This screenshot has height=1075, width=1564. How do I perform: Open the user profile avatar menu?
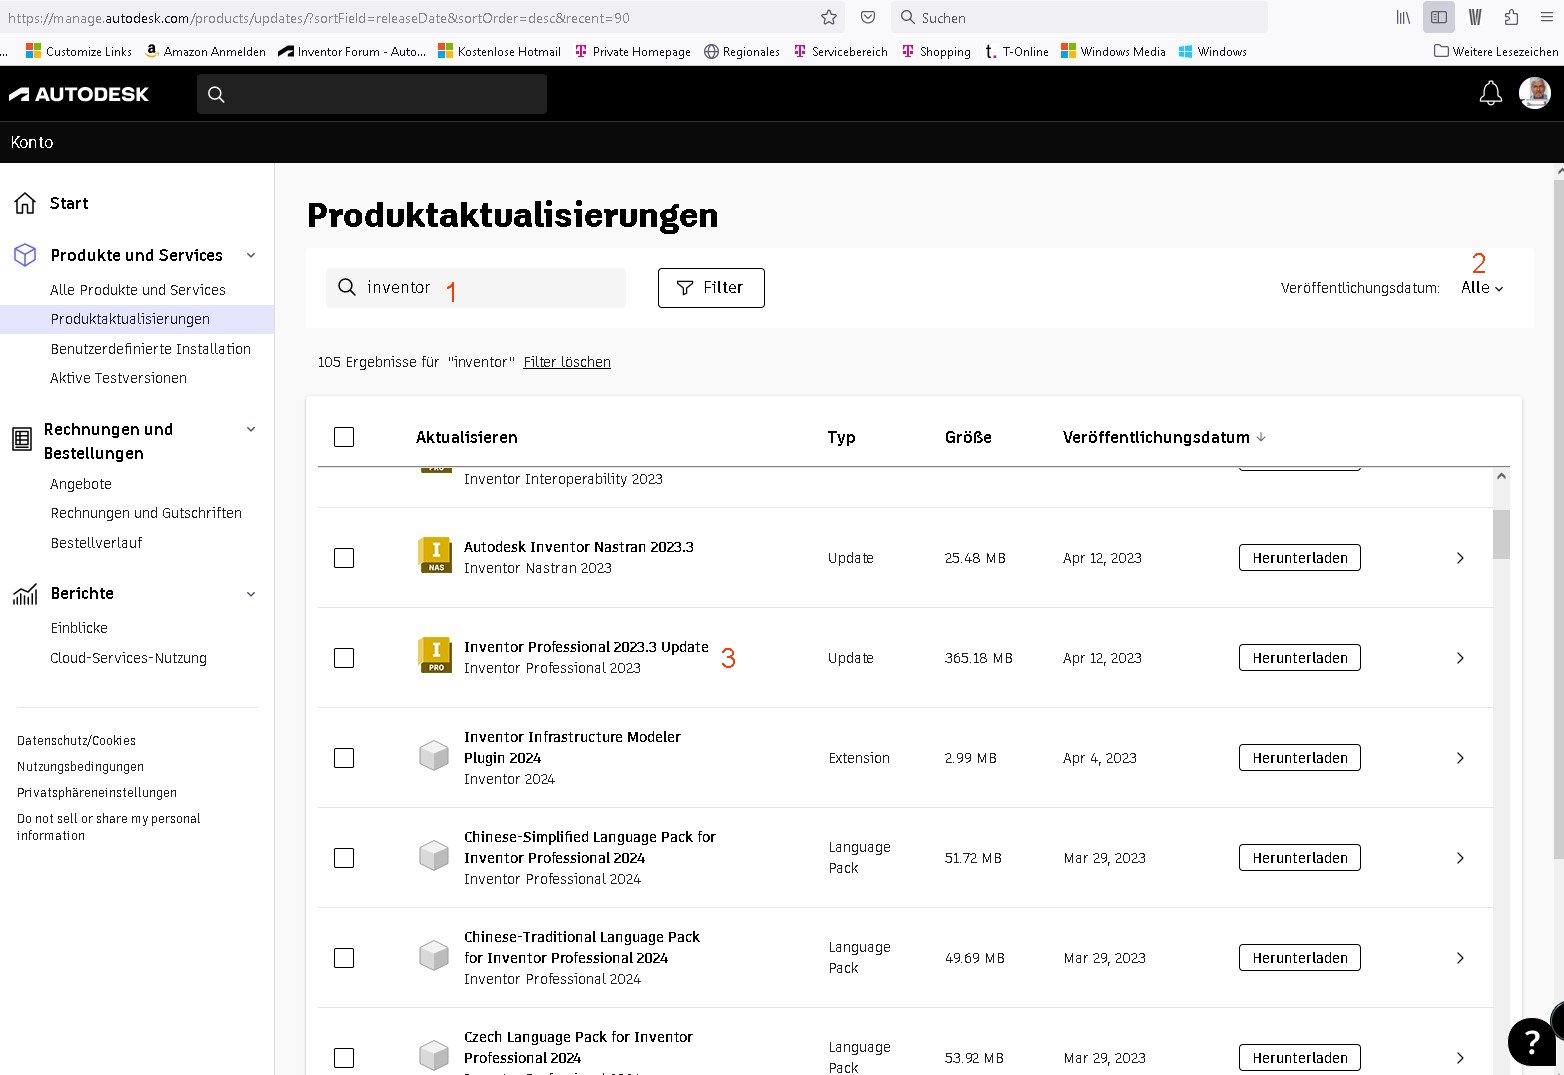[x=1534, y=93]
